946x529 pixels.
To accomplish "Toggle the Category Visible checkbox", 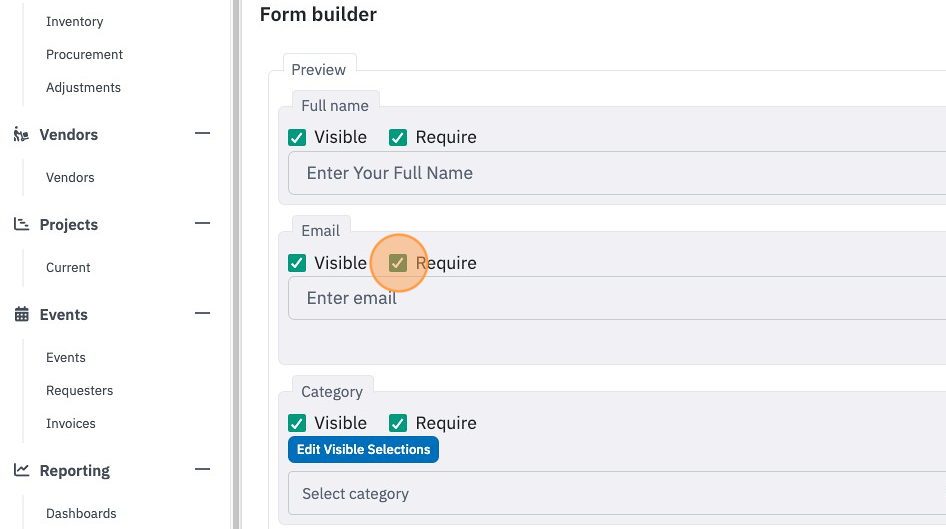I will click(x=297, y=423).
